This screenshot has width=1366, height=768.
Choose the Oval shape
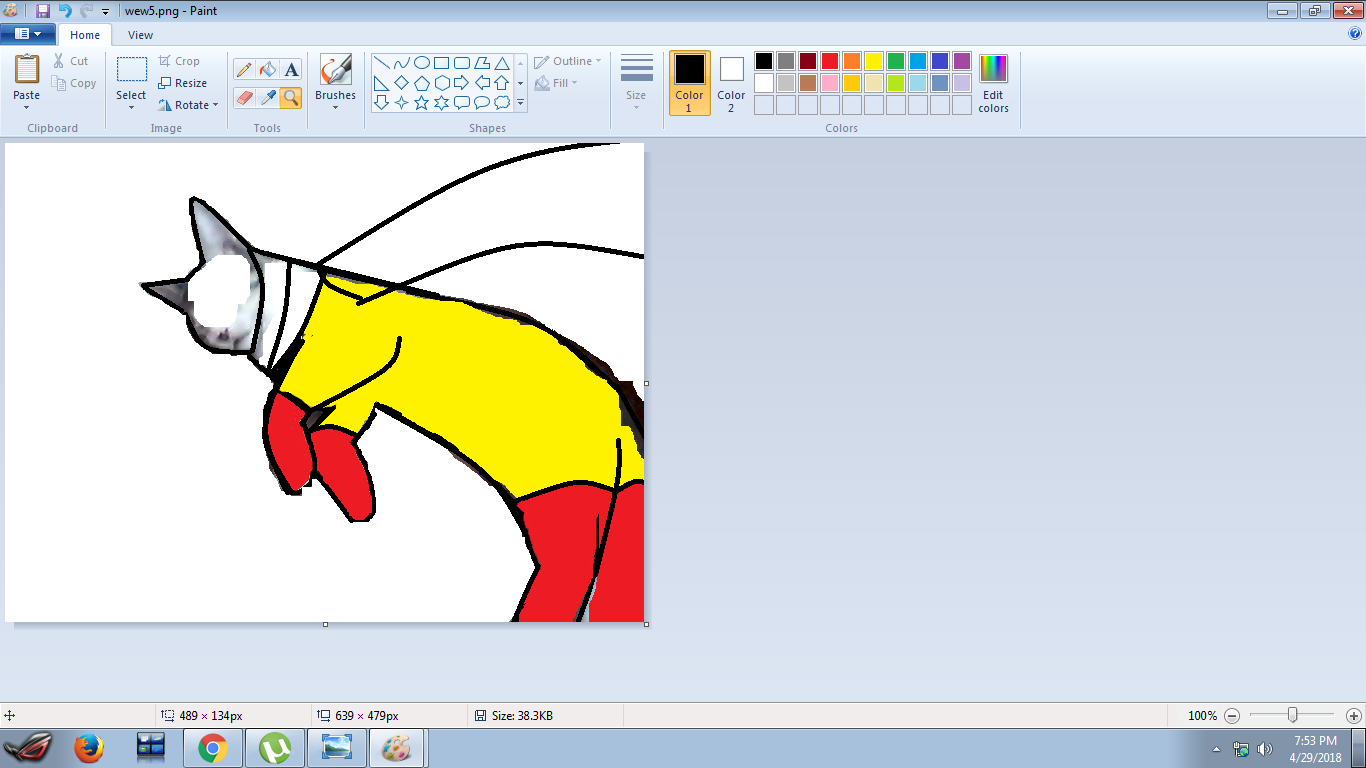click(x=422, y=62)
